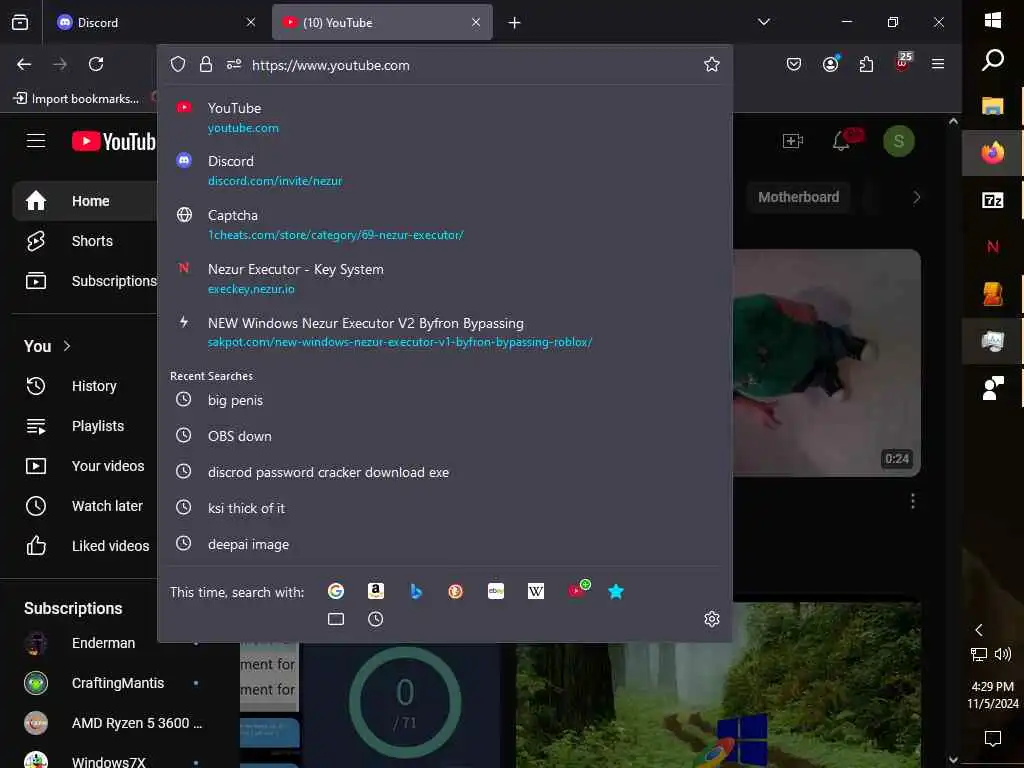
Task: Open the list all tabs dropdown arrow
Action: click(x=763, y=22)
